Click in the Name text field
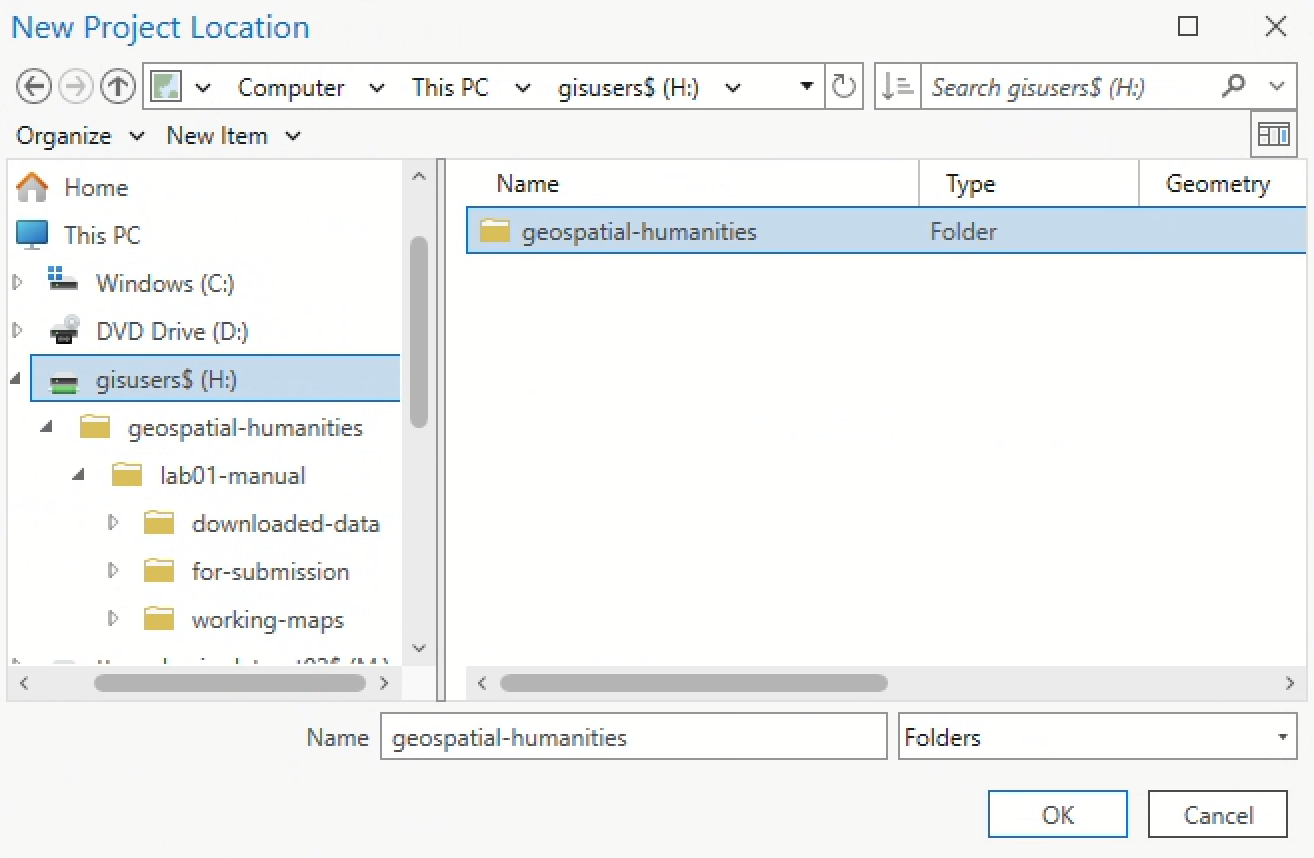 pyautogui.click(x=632, y=738)
